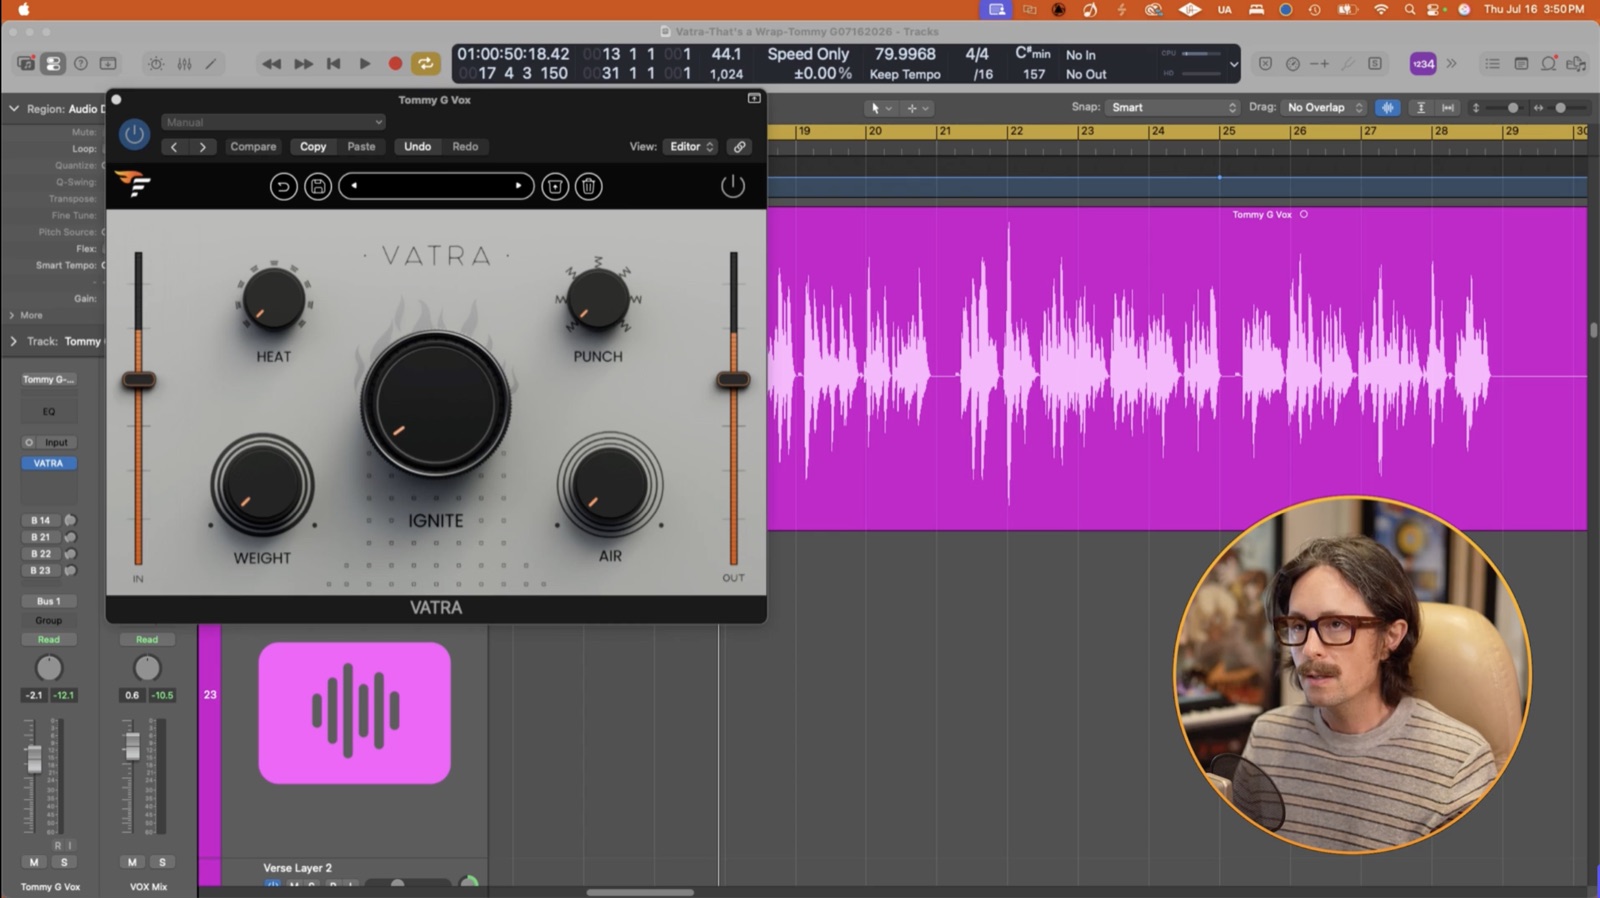Click the plugin link chain icon

[x=739, y=147]
